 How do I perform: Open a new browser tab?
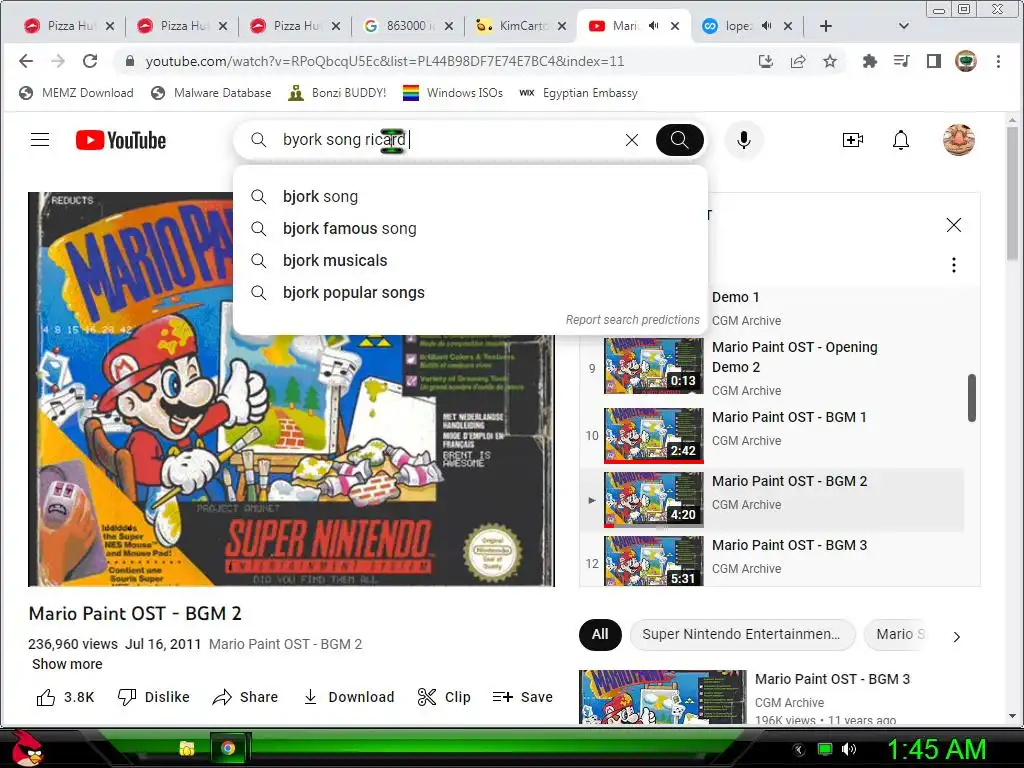coord(825,26)
